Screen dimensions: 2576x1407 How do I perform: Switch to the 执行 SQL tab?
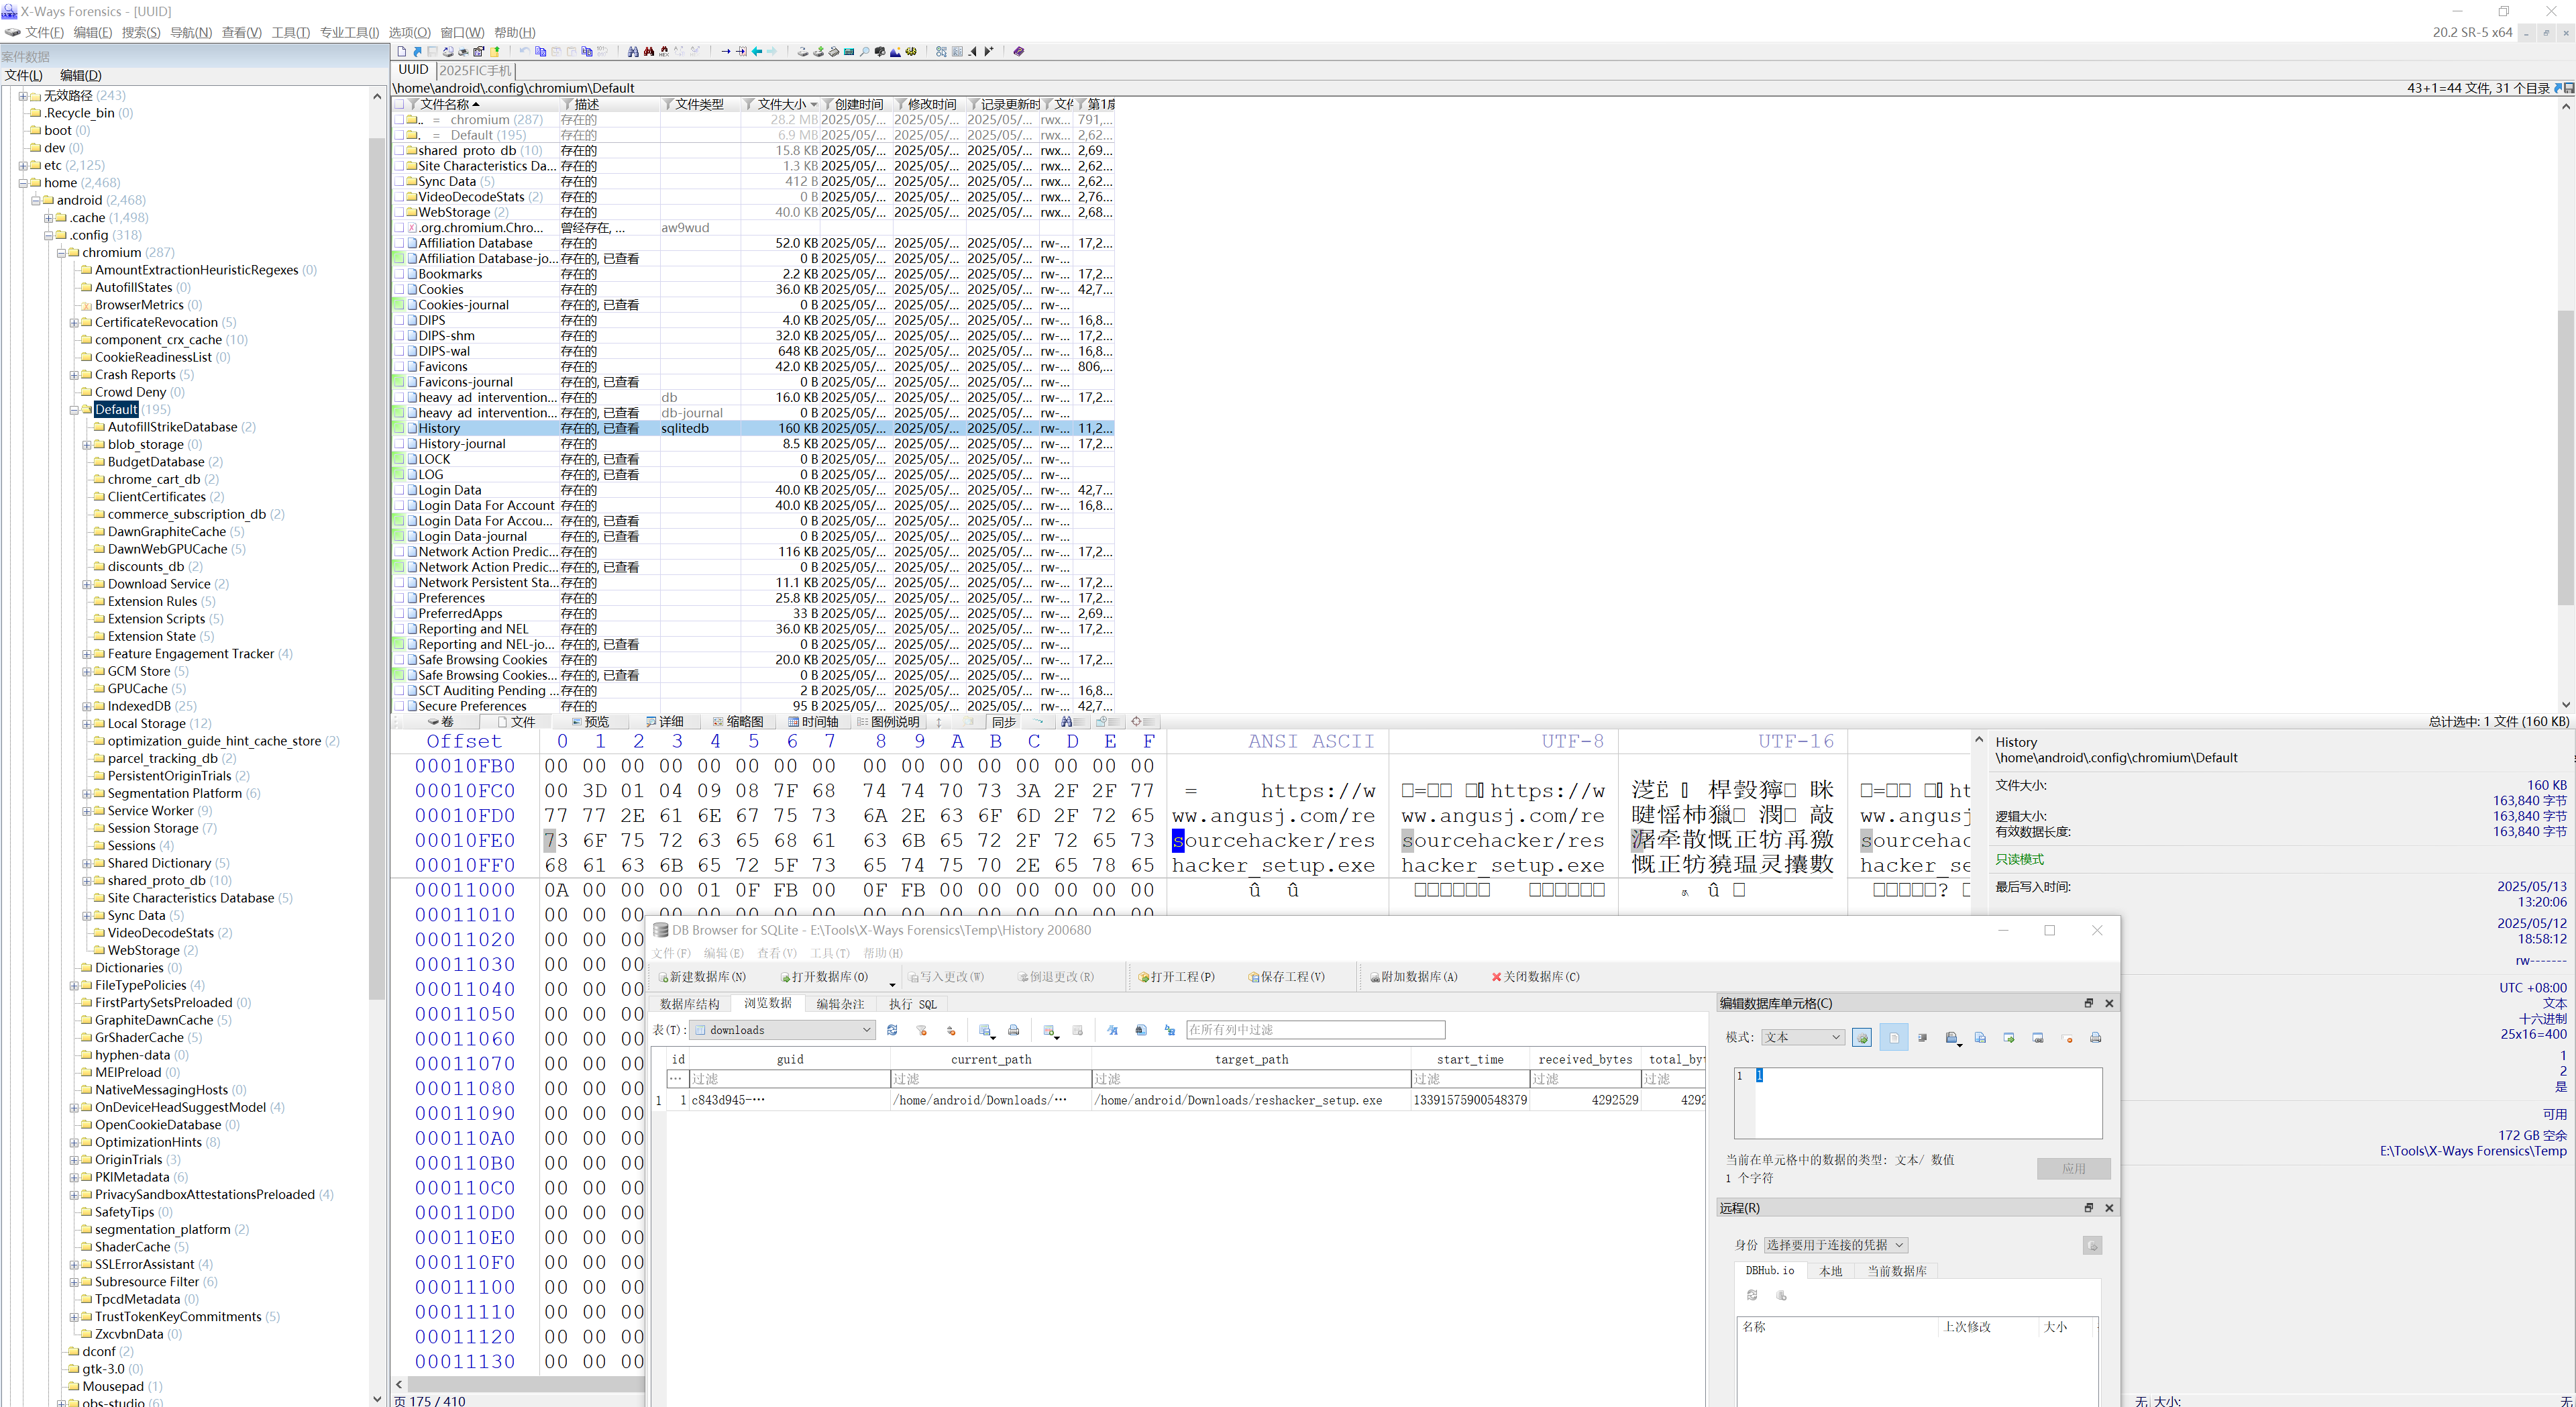click(x=912, y=1004)
